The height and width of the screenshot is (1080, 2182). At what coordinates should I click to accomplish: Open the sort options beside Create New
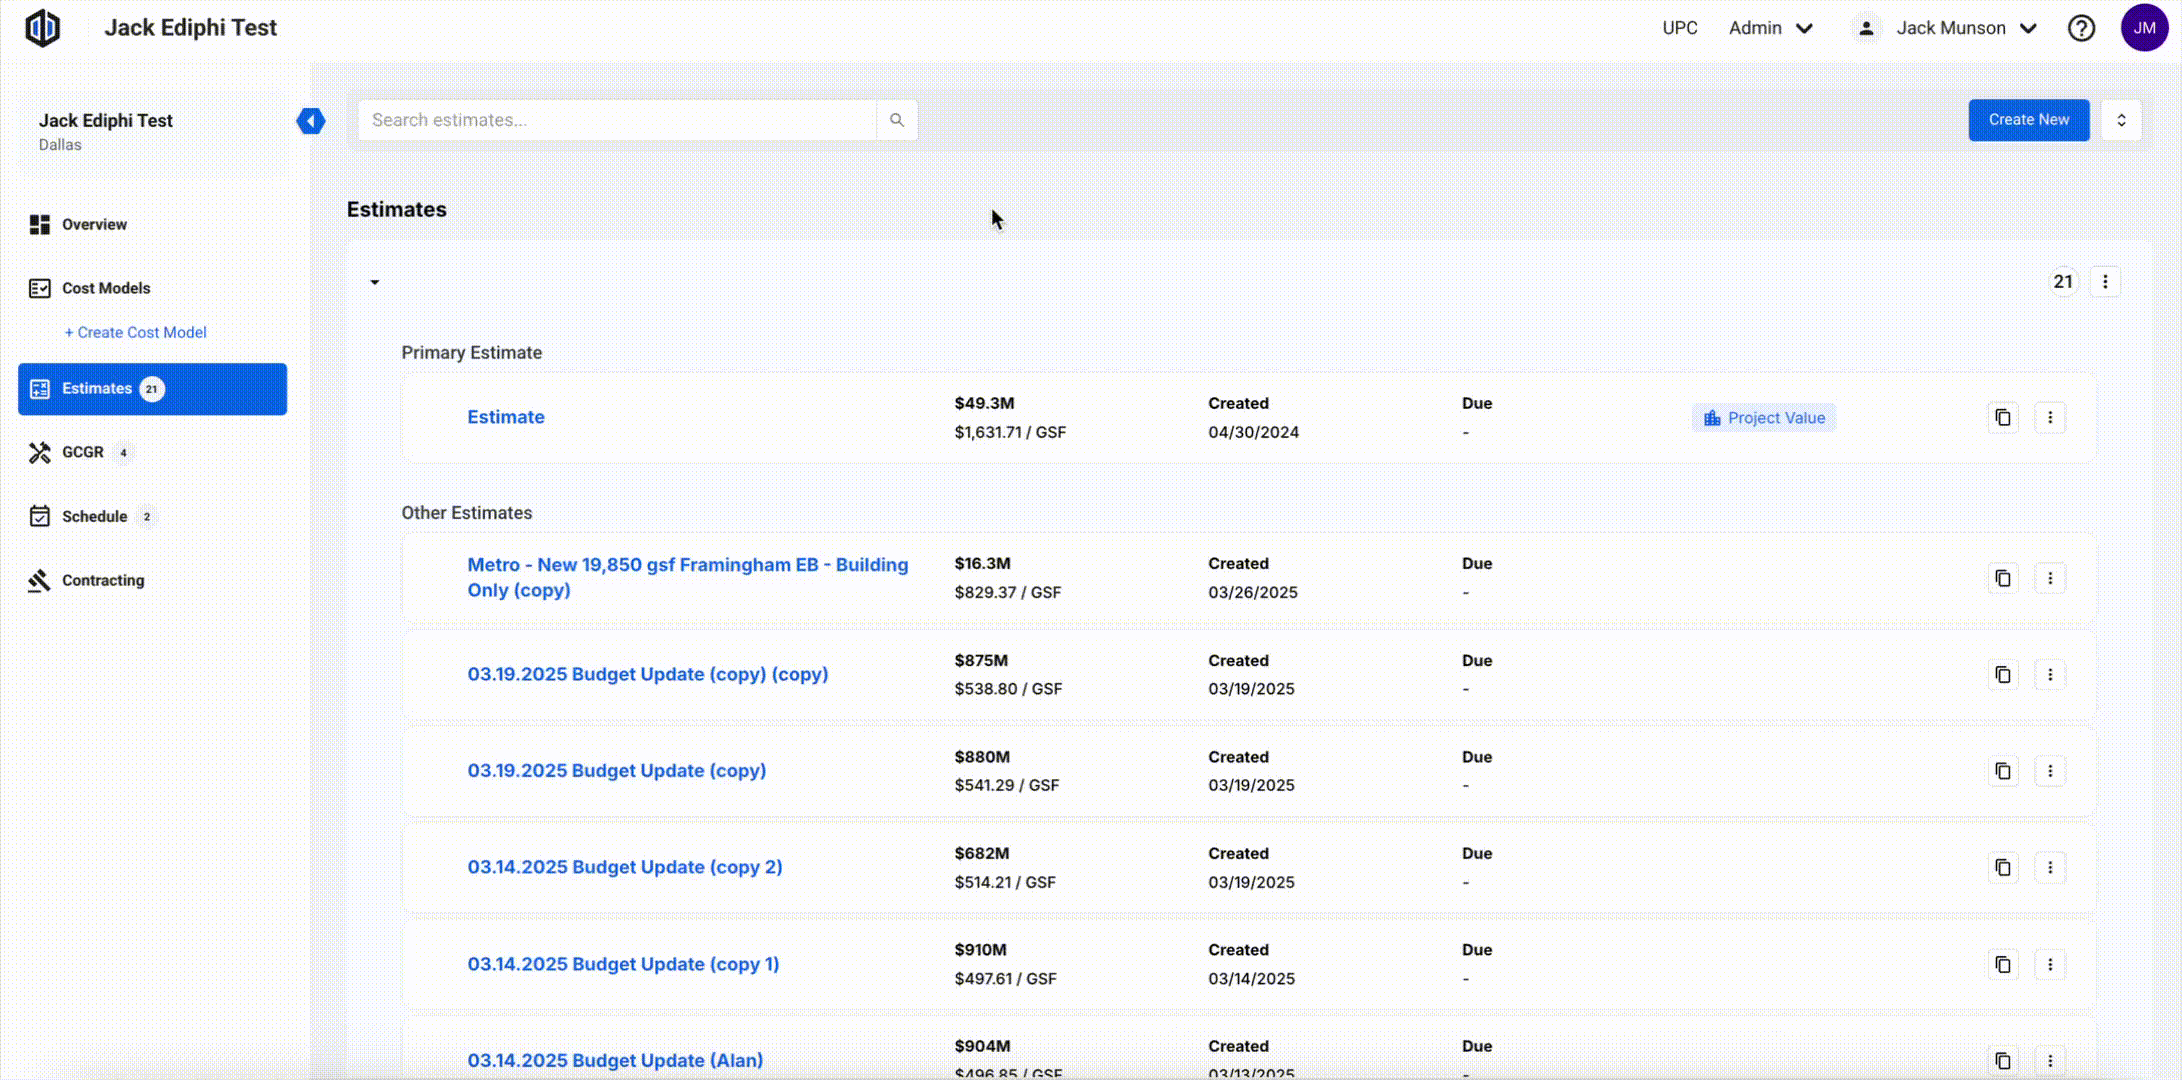pyautogui.click(x=2121, y=120)
